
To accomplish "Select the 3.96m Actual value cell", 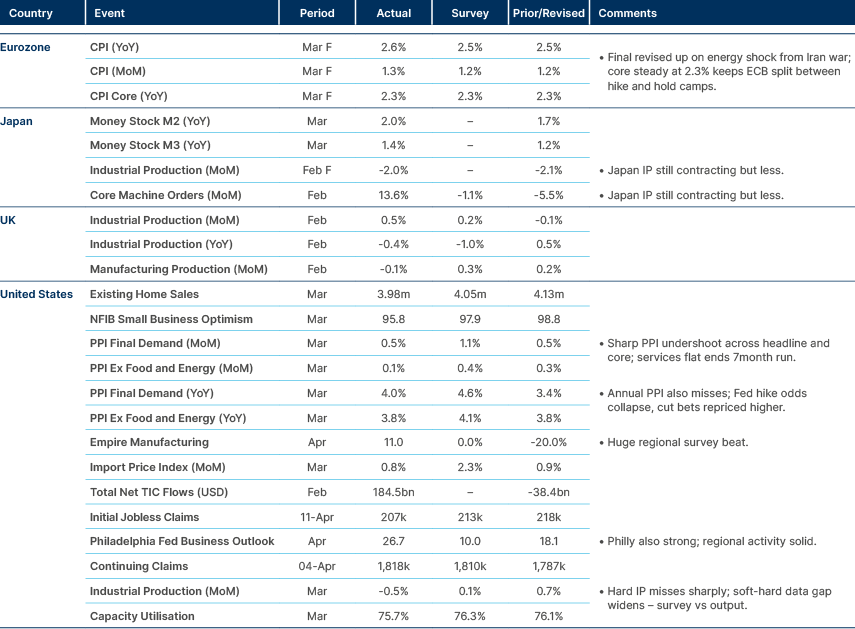I will click(x=394, y=294).
